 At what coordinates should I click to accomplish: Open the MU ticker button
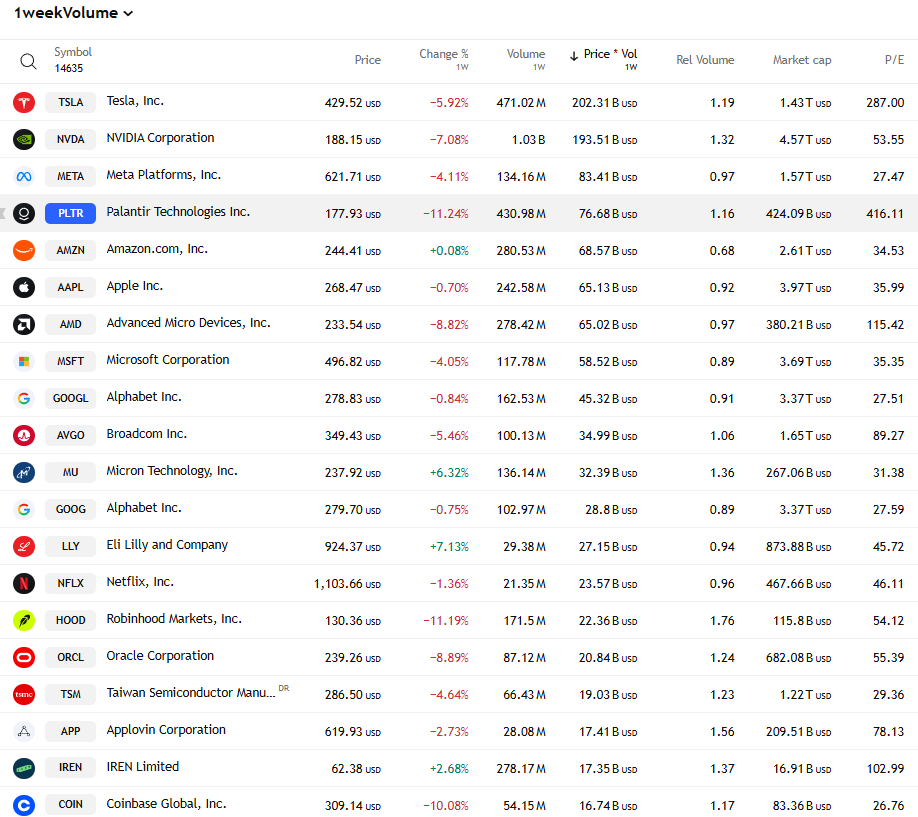point(70,472)
